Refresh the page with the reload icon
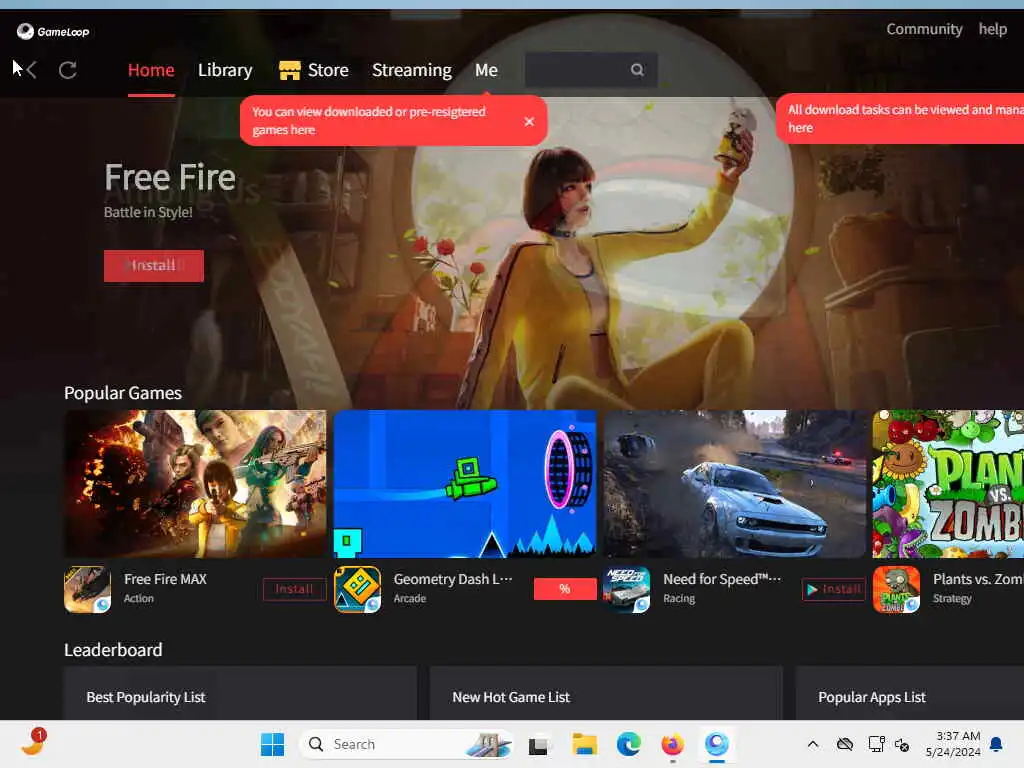1024x768 pixels. (68, 70)
